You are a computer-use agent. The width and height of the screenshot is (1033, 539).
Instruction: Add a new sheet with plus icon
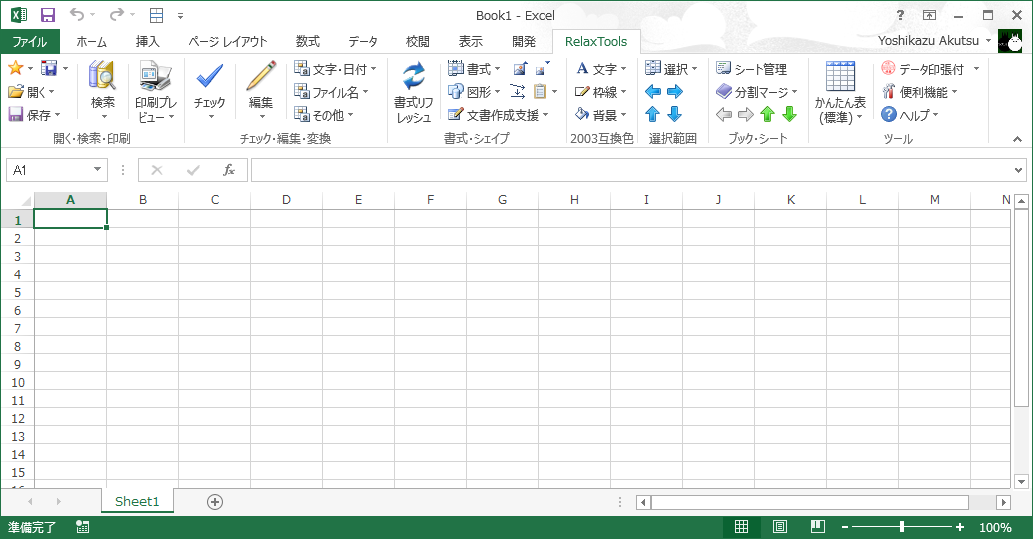215,502
